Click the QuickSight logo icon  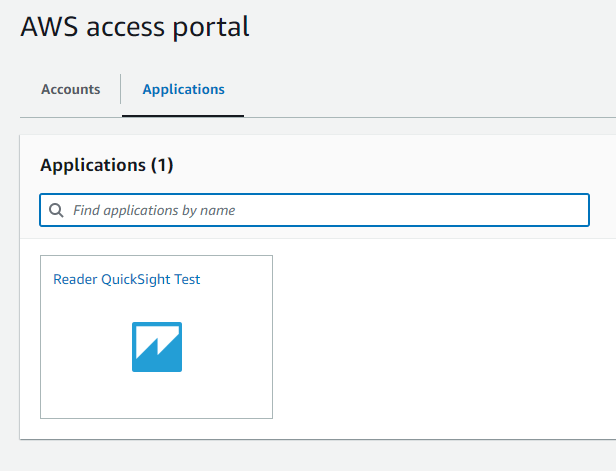pyautogui.click(x=157, y=347)
